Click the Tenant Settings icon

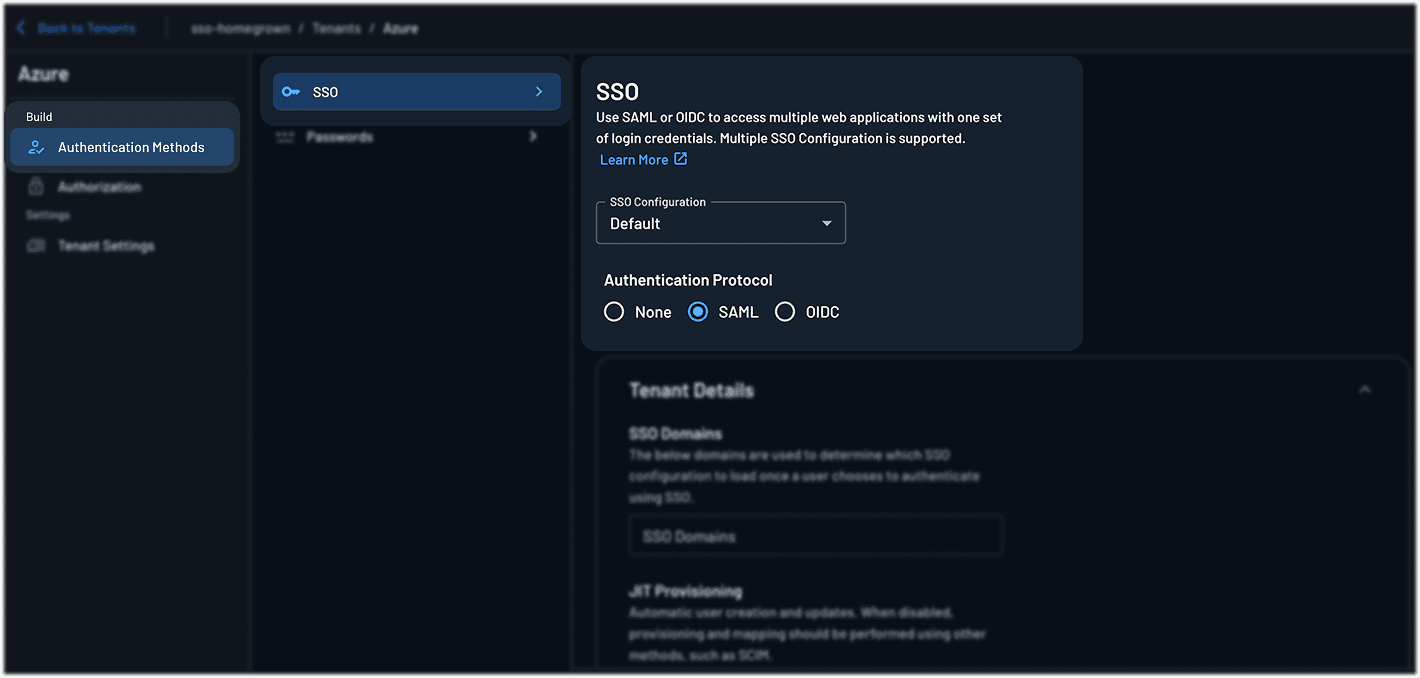[36, 246]
